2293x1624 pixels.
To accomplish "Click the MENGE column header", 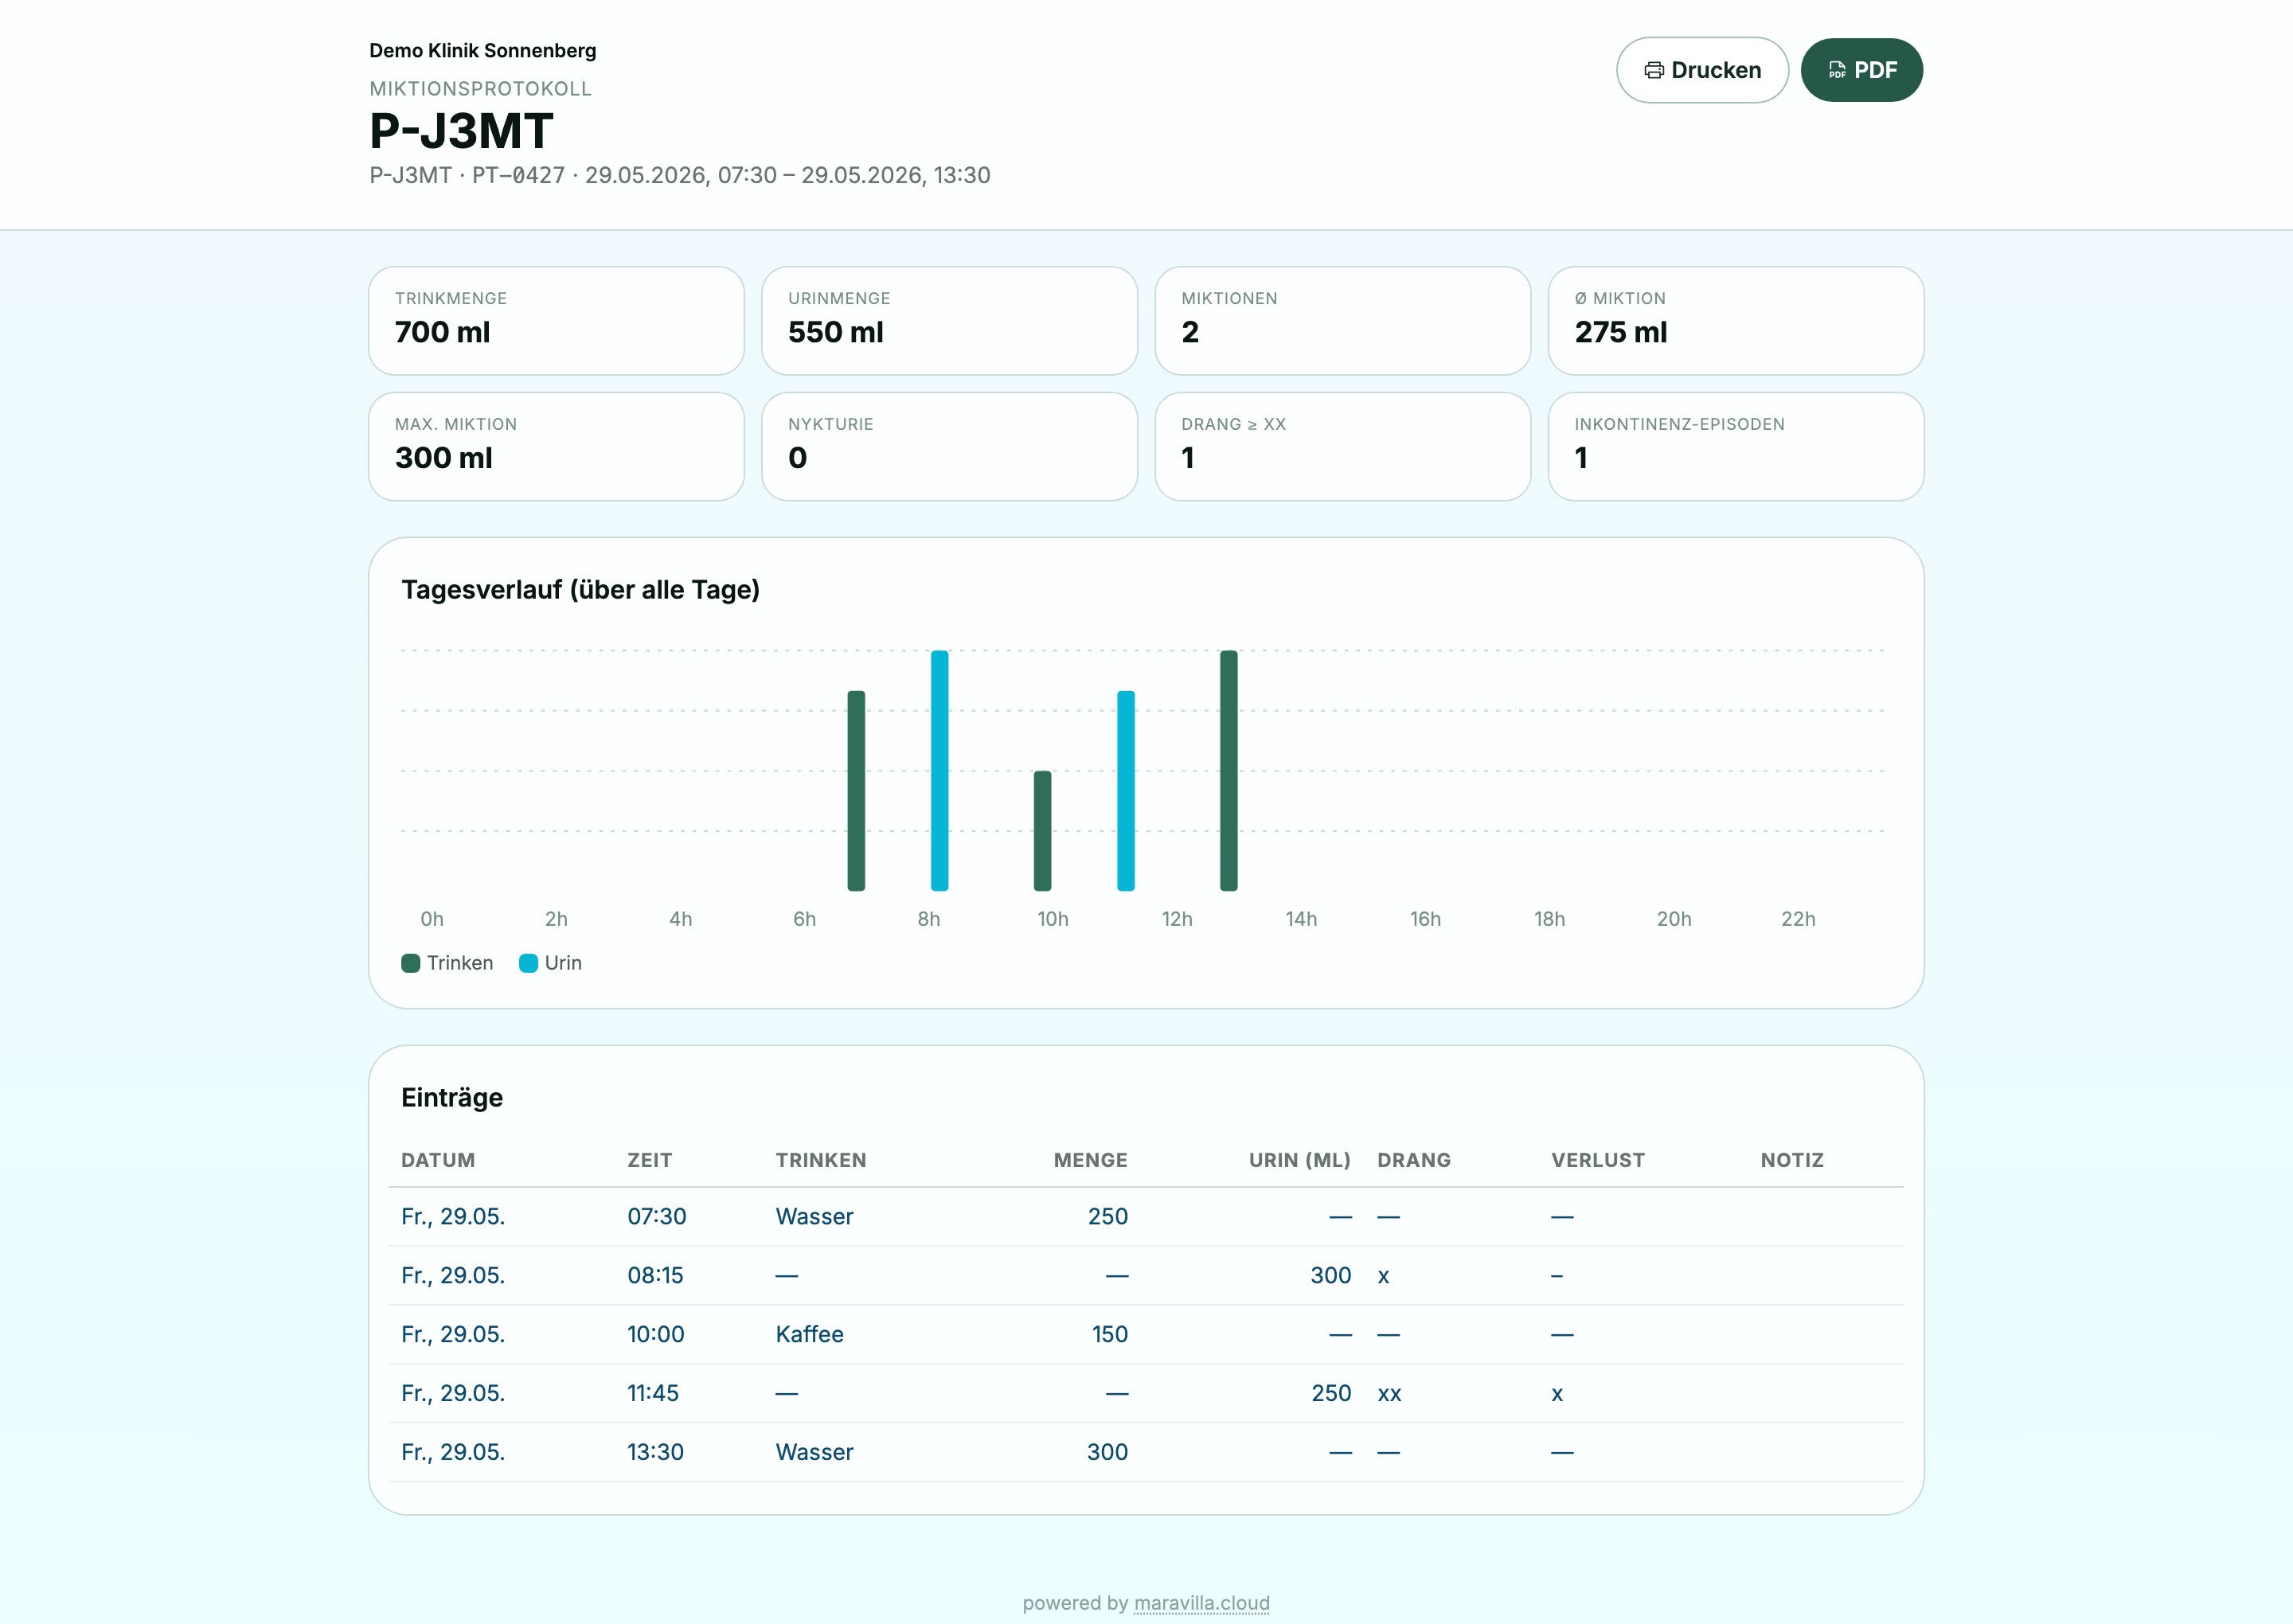I will [x=1090, y=1160].
